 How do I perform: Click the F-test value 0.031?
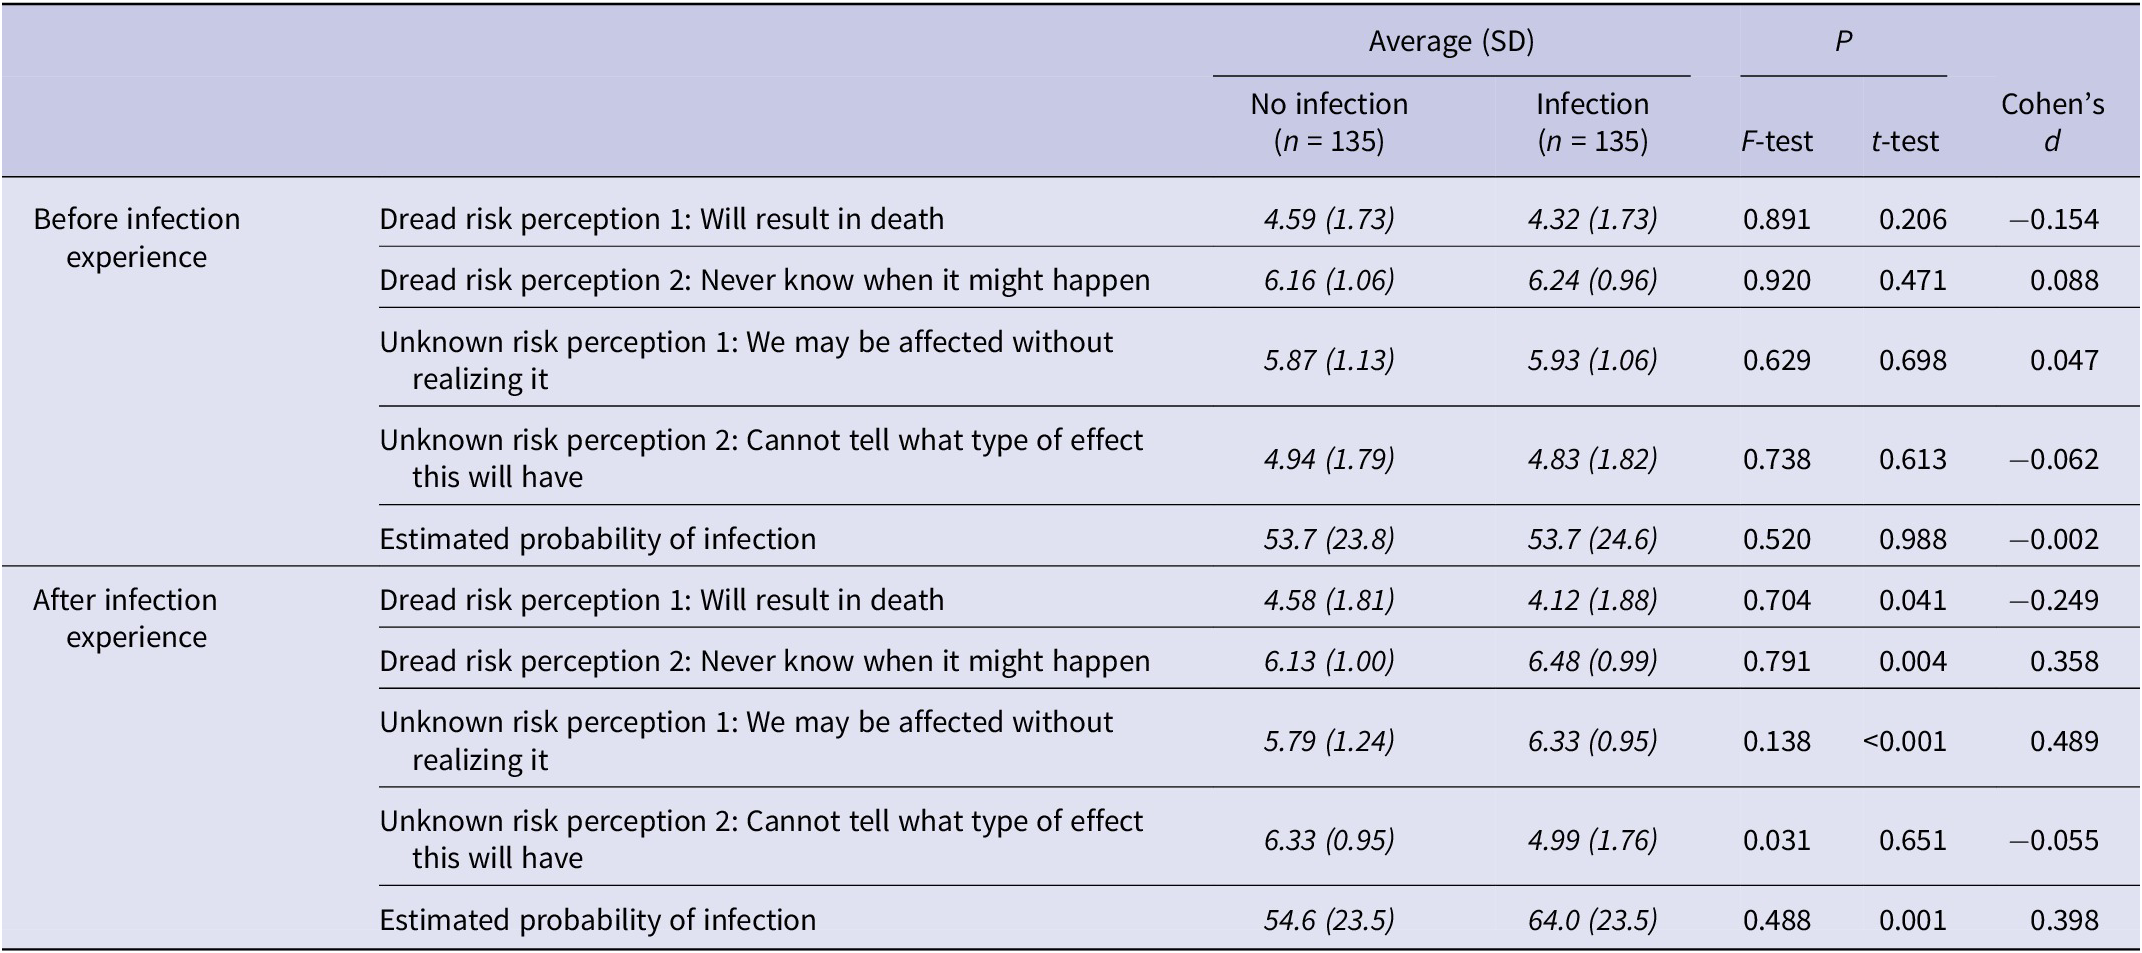(1776, 840)
